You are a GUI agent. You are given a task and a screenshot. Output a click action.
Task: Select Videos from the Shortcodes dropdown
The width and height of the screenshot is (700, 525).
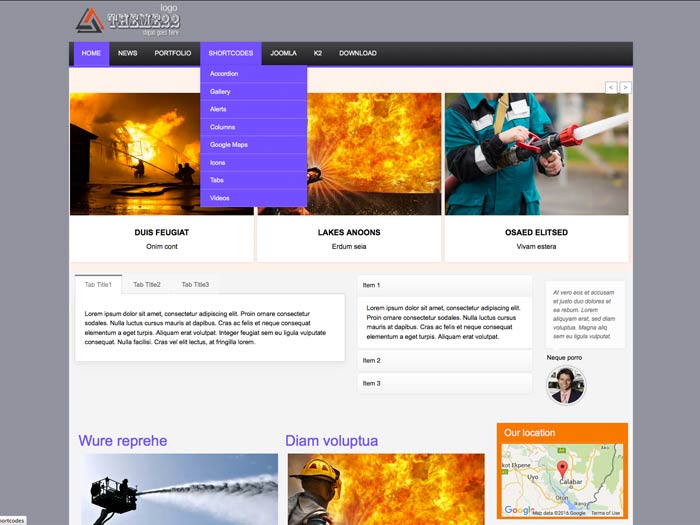219,198
